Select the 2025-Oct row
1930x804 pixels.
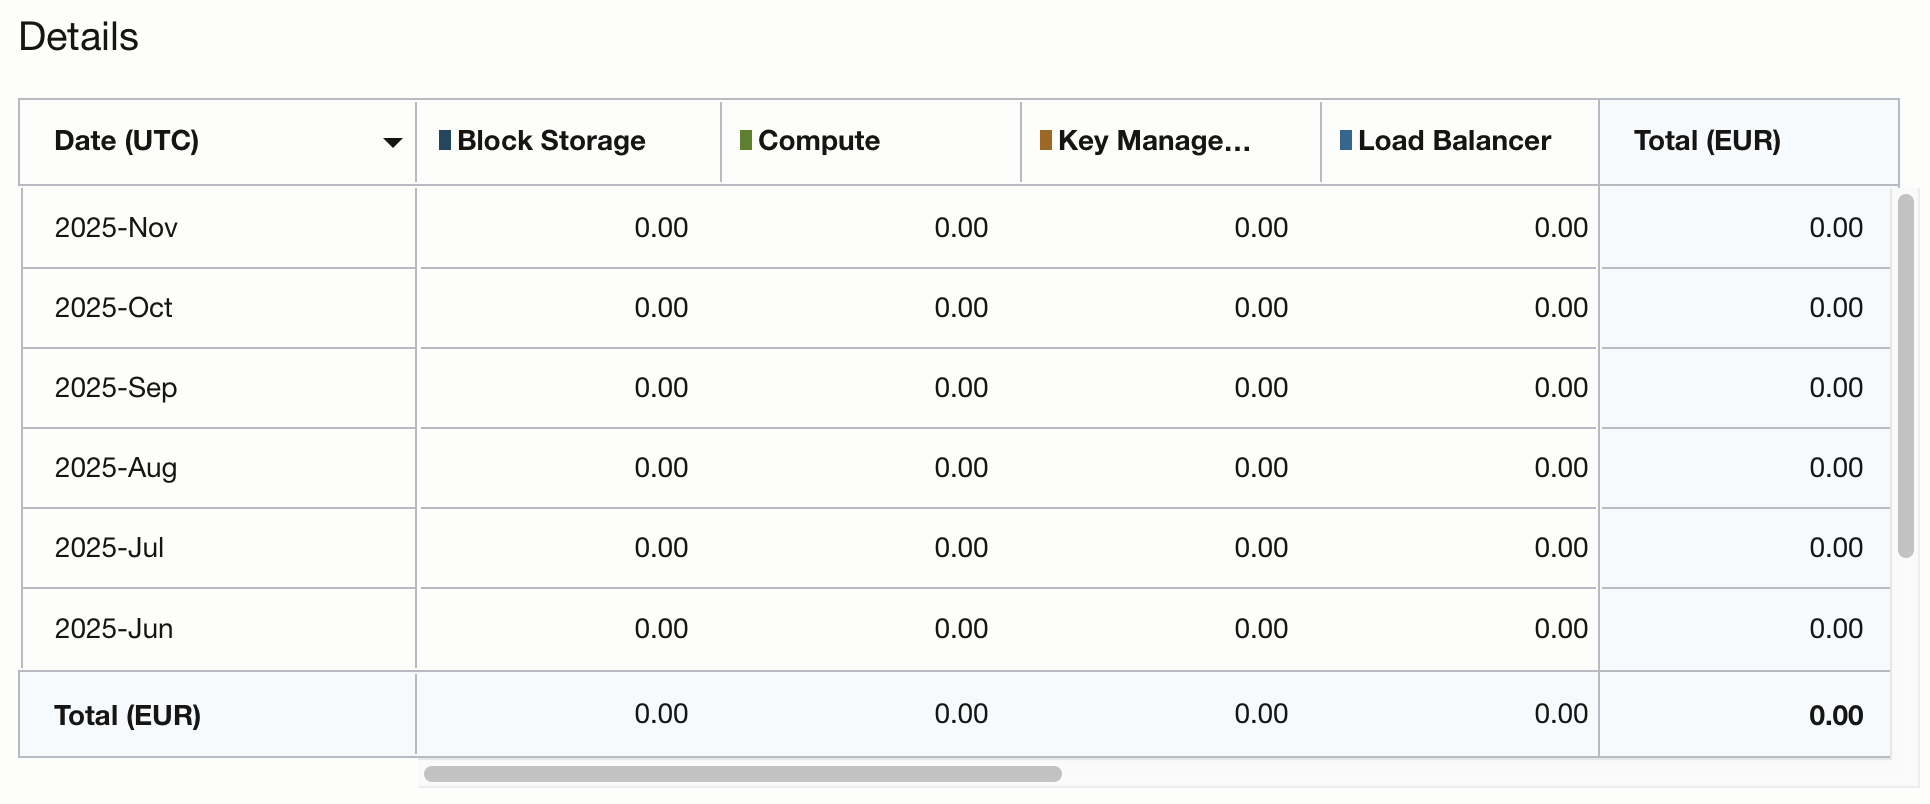pyautogui.click(x=955, y=308)
